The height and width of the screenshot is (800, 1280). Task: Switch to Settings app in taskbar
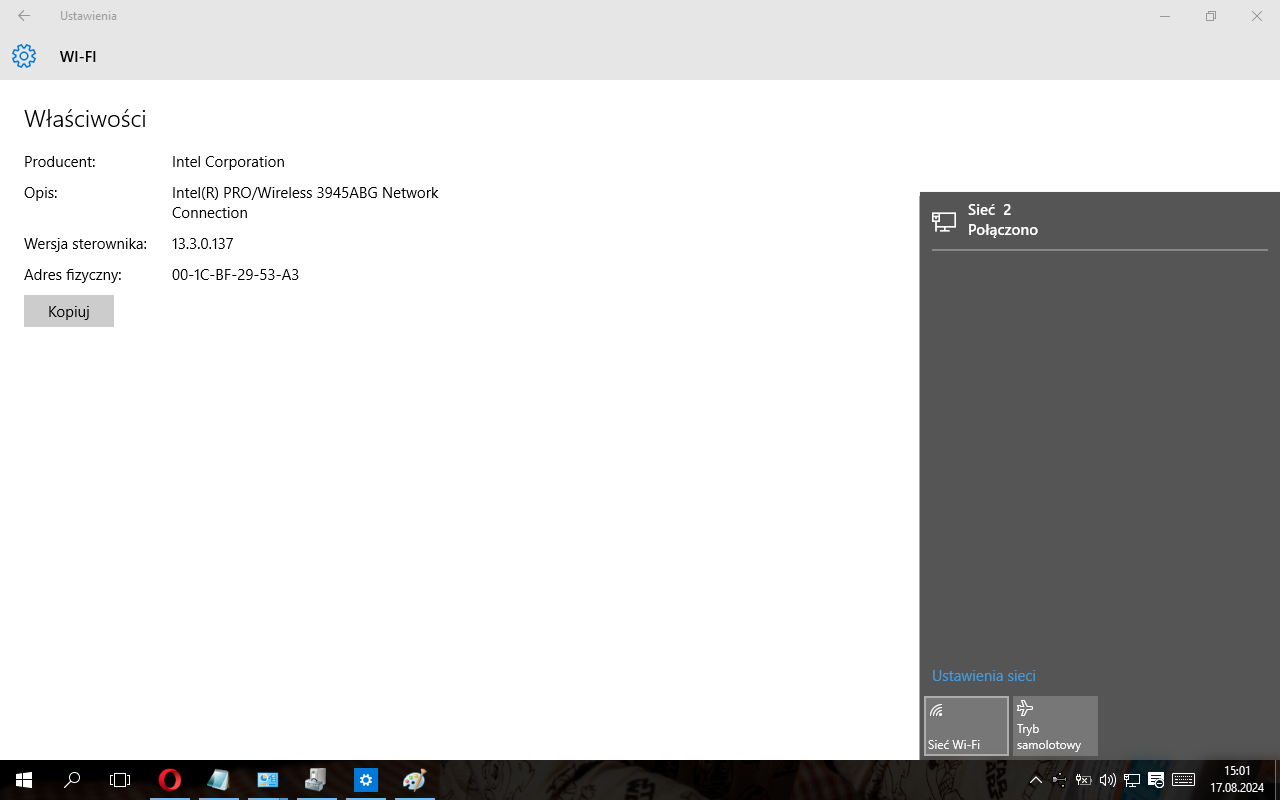point(366,780)
